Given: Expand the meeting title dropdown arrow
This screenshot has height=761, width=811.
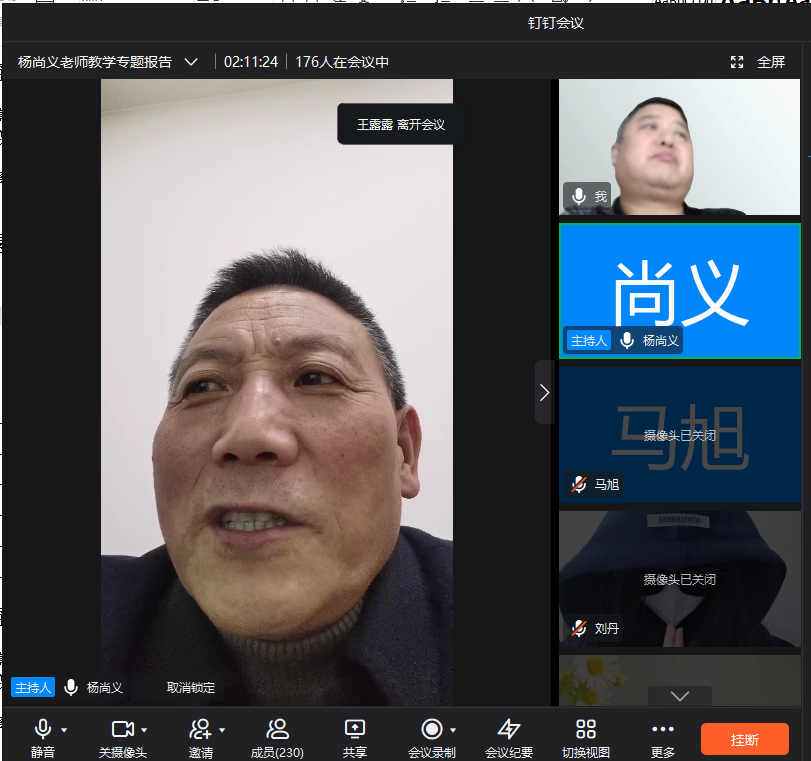Looking at the screenshot, I should (191, 62).
